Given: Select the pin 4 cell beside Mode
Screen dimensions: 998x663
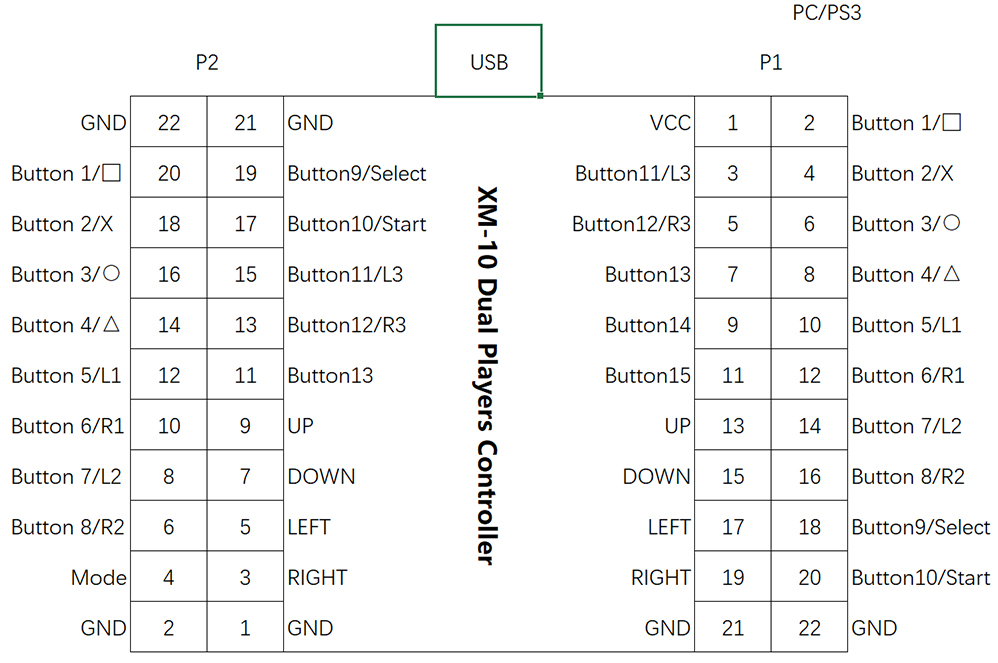Looking at the screenshot, I should [169, 578].
